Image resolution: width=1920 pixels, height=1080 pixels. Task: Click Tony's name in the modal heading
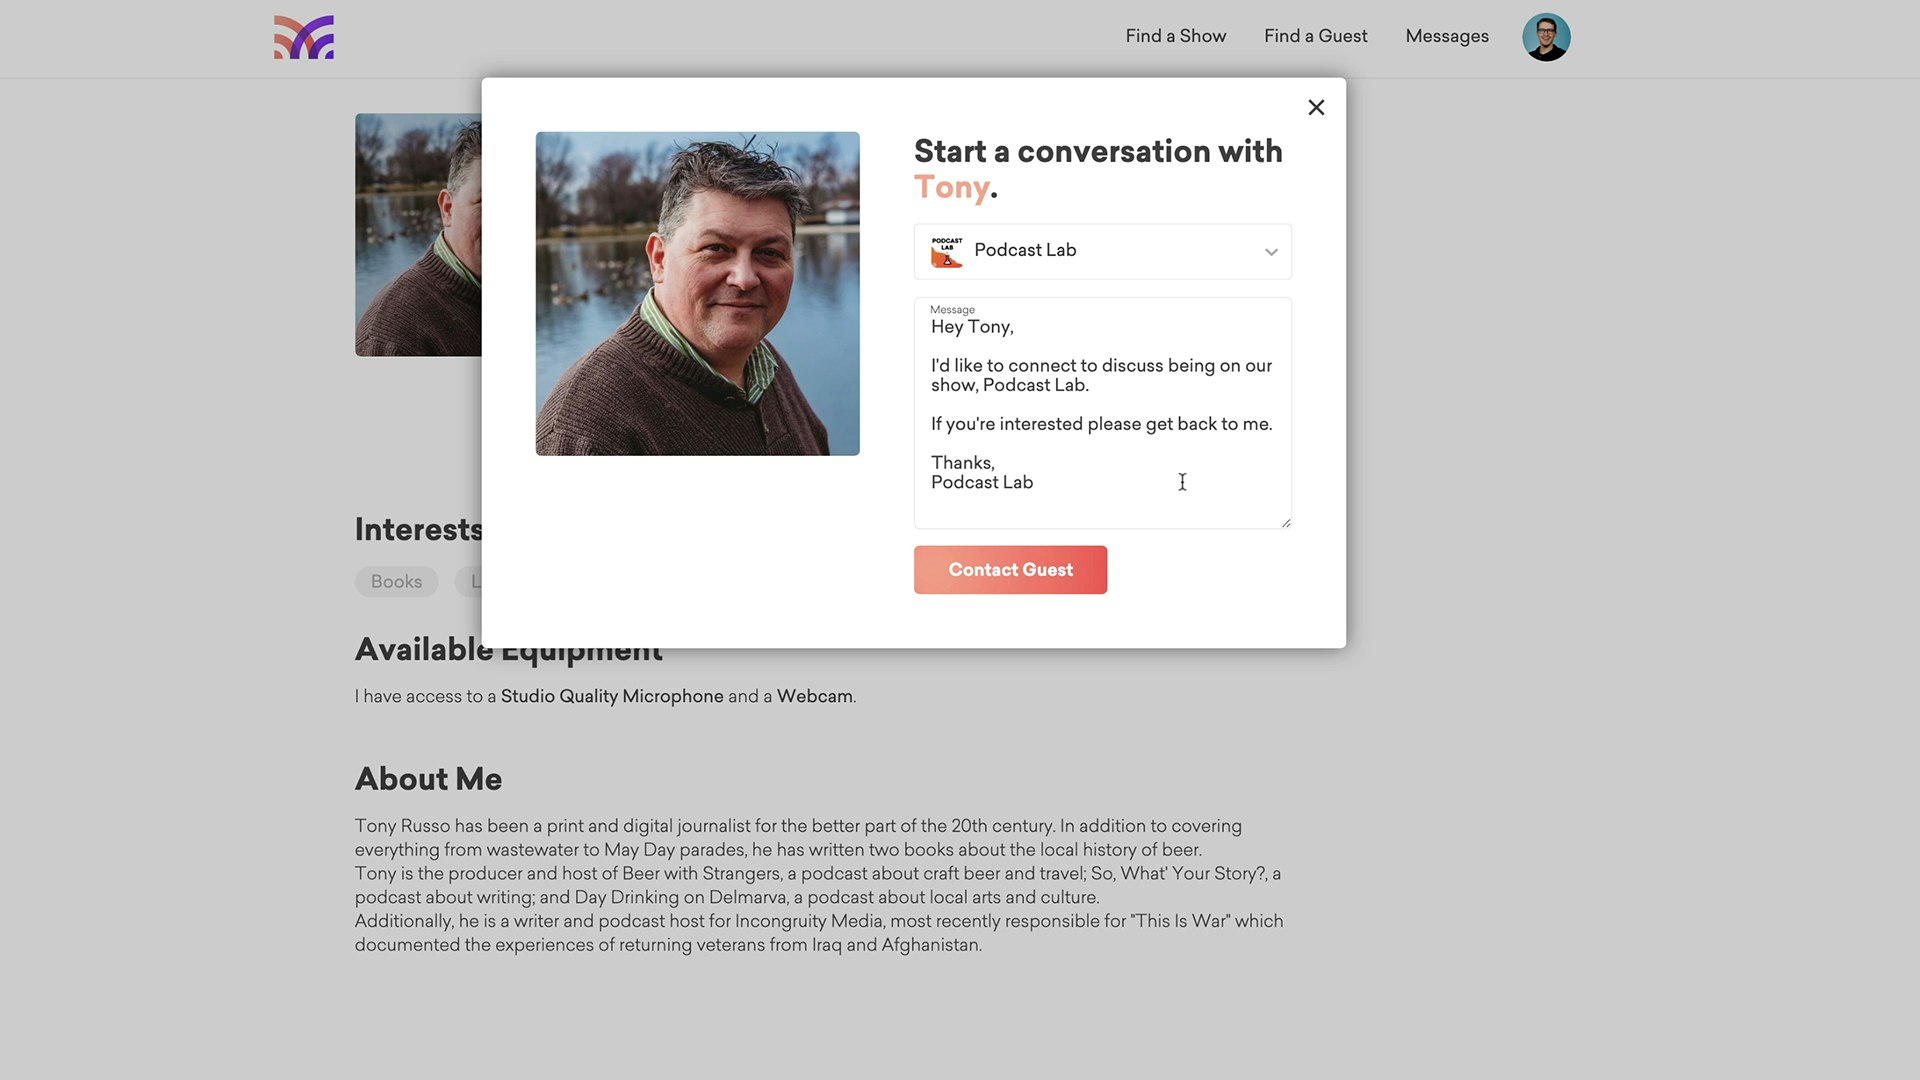tap(950, 187)
